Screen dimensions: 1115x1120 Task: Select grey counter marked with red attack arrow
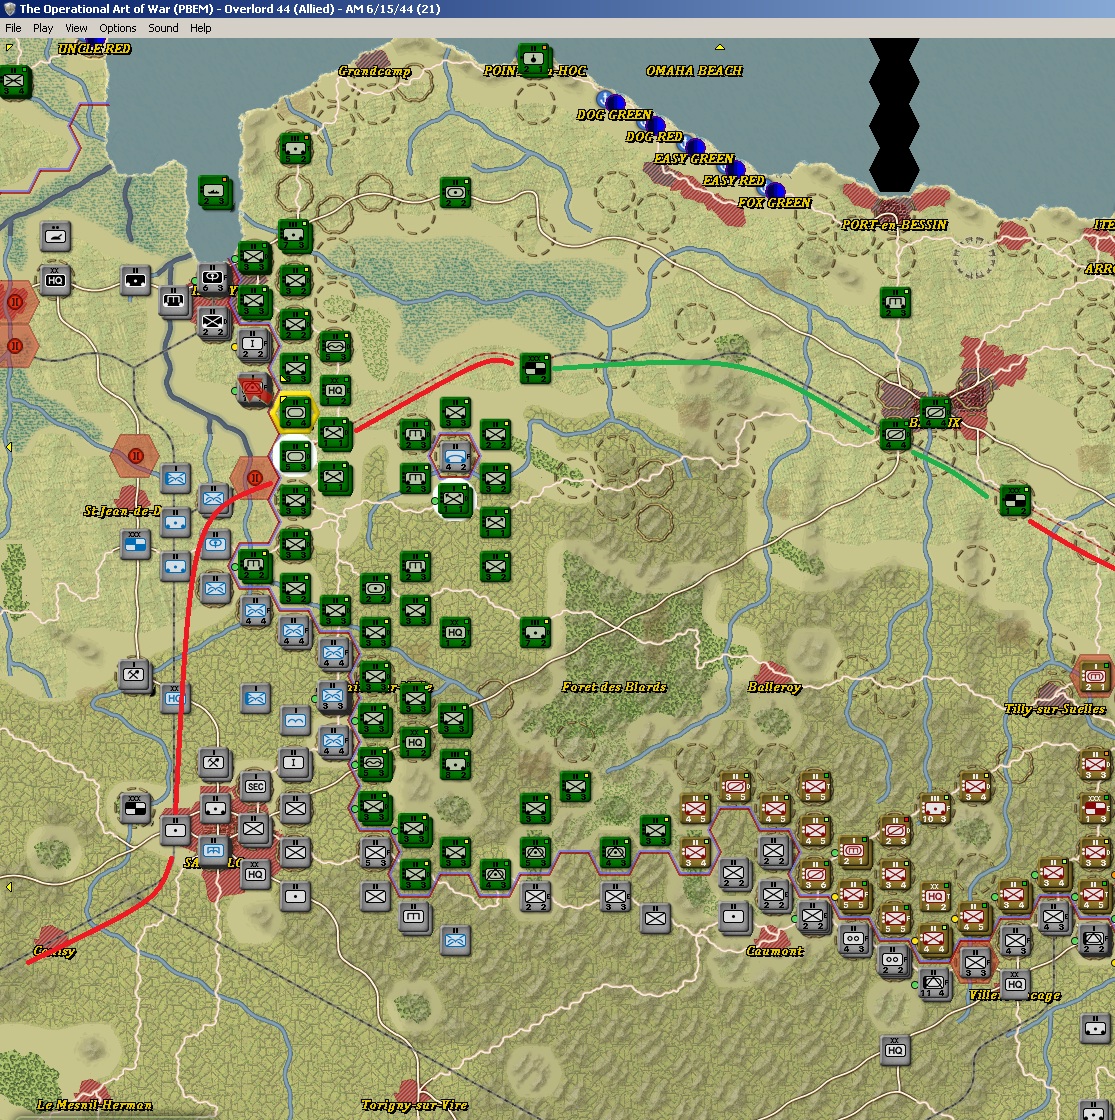tap(254, 390)
